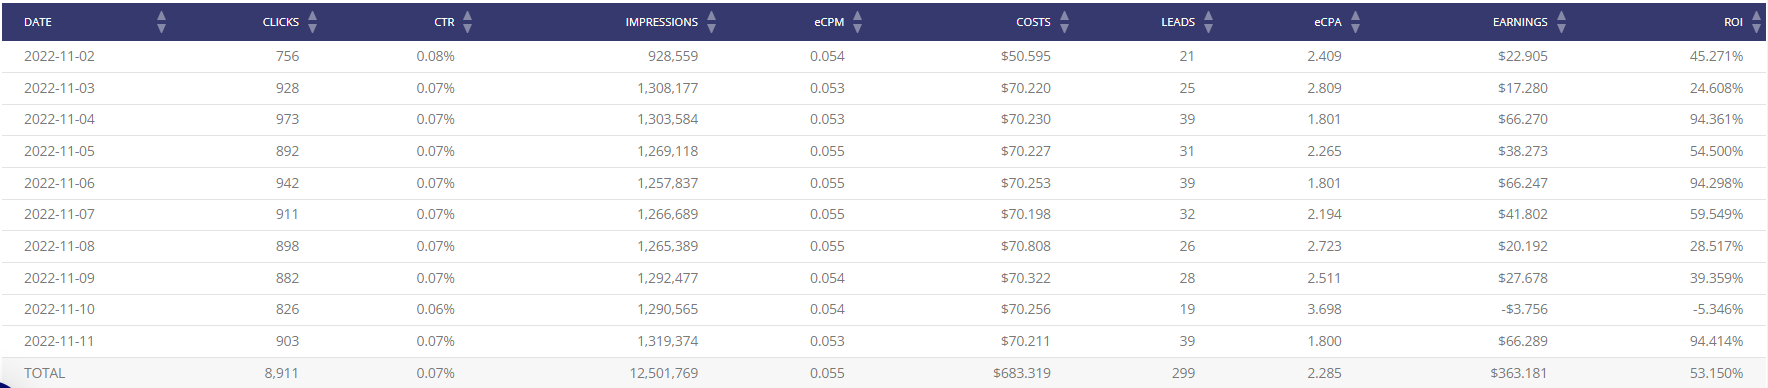This screenshot has height=388, width=1768.
Task: Sort by CTR using arrow icon
Action: coord(468,22)
